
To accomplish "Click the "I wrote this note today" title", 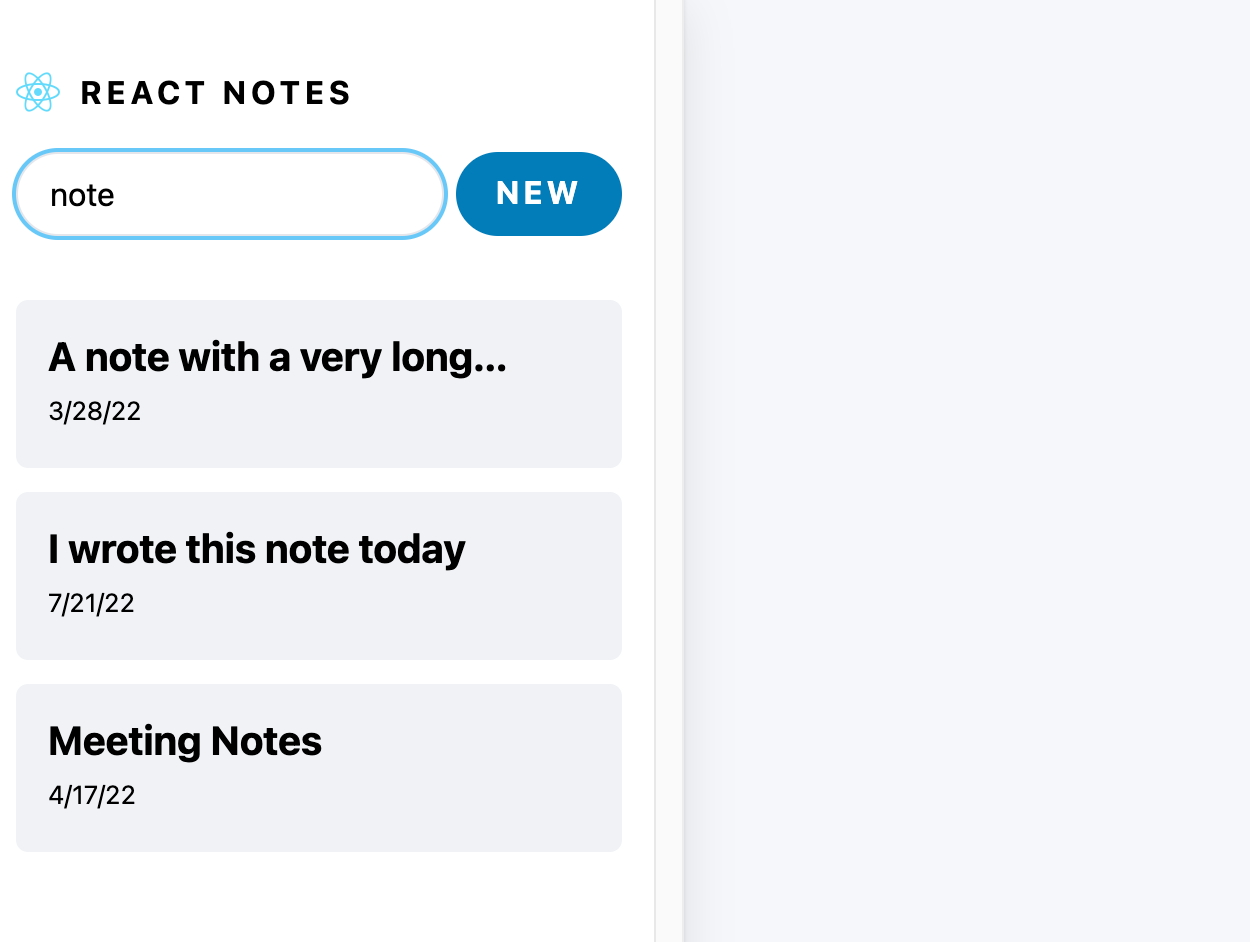I will 256,549.
